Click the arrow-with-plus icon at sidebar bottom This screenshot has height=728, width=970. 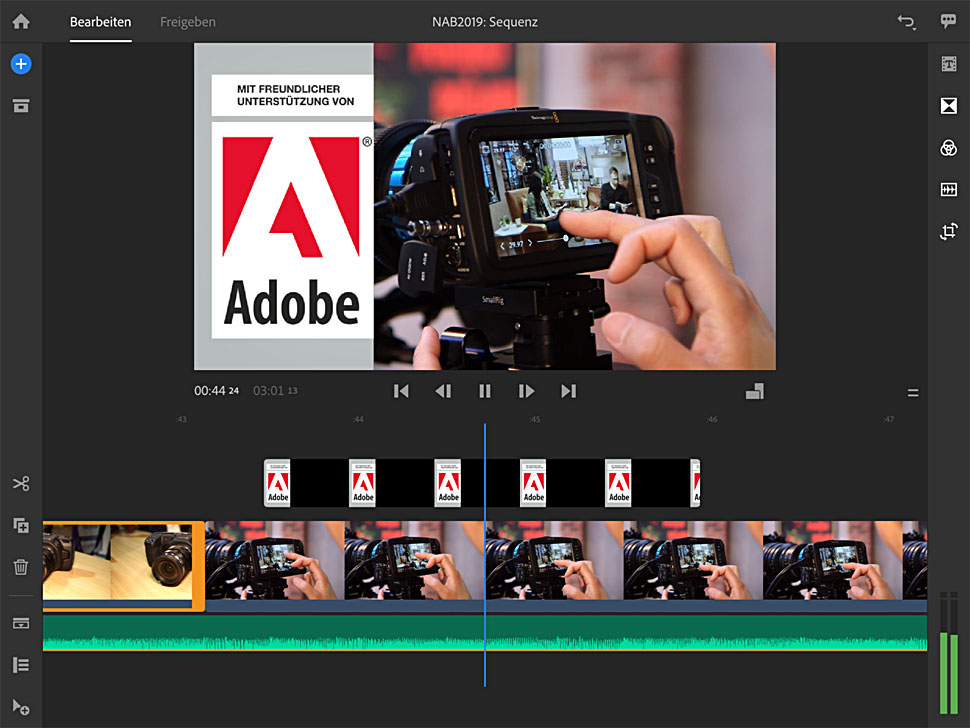point(21,707)
